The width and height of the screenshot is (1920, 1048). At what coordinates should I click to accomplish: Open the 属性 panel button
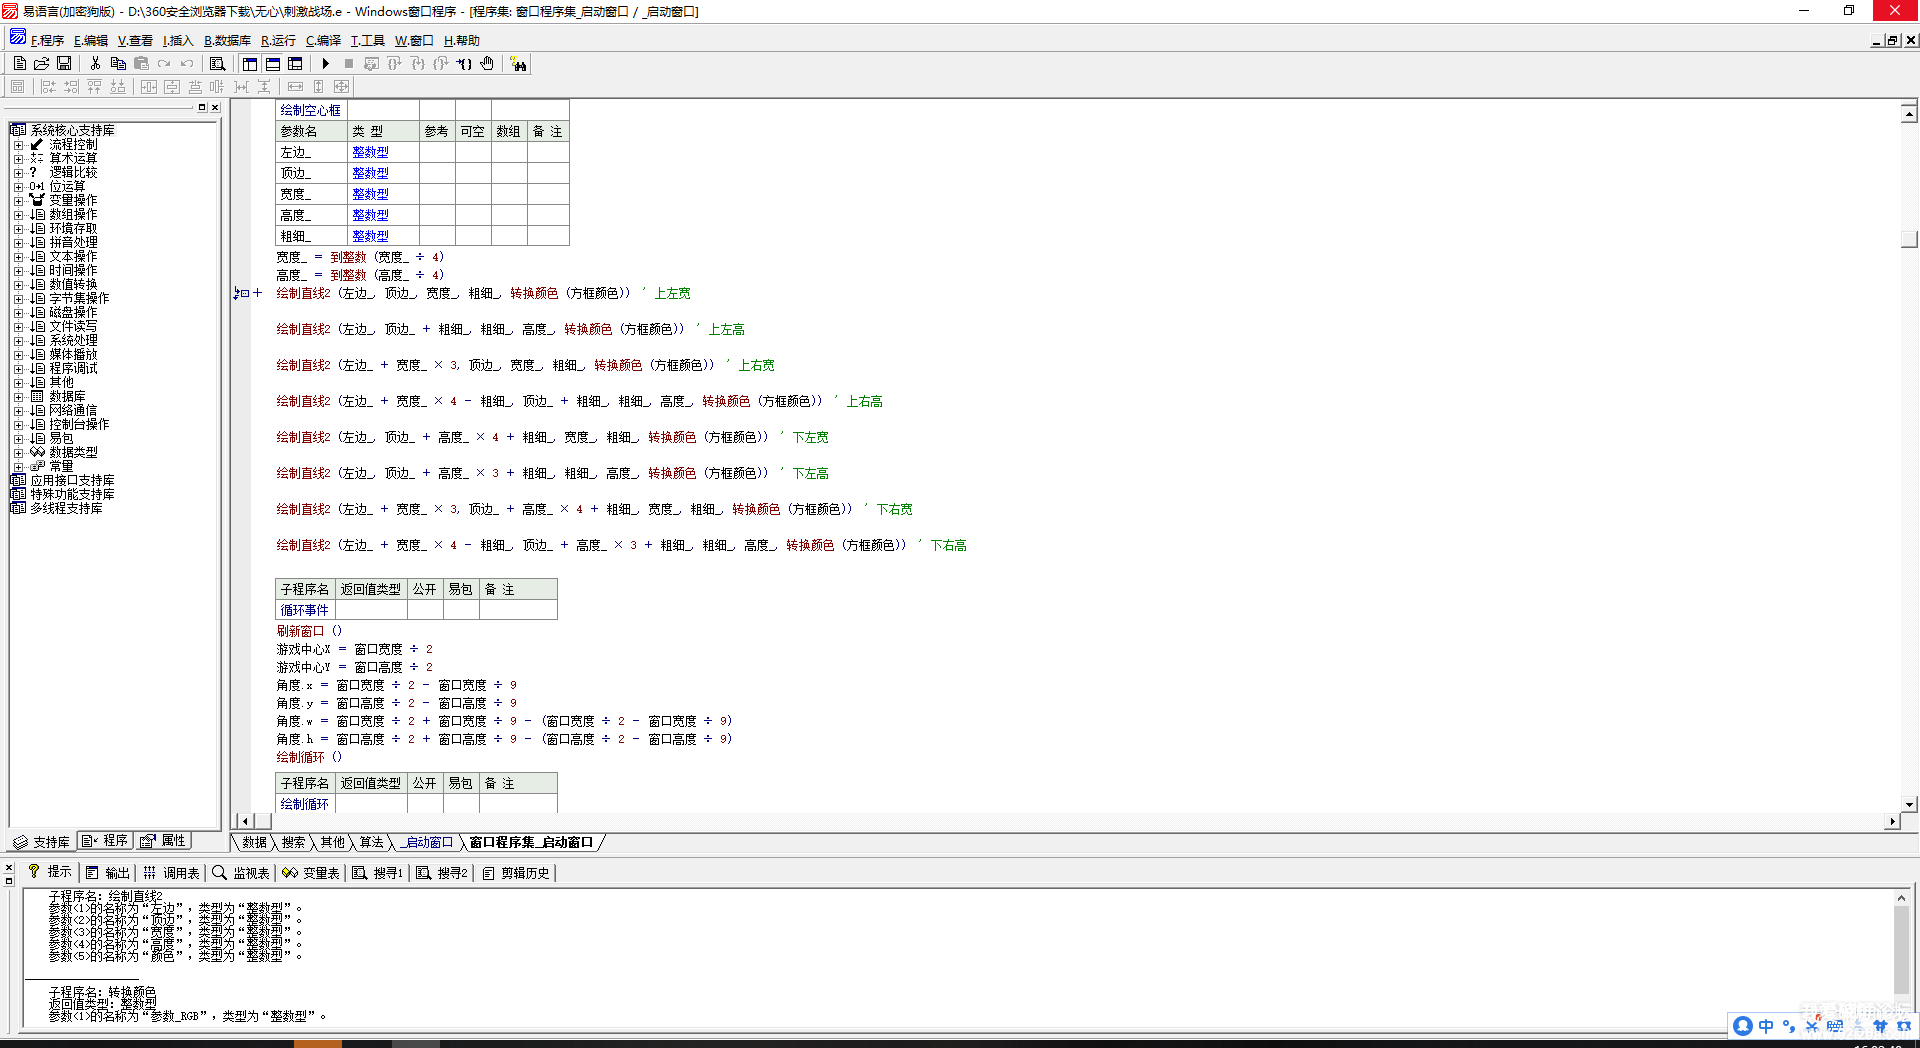click(x=164, y=841)
